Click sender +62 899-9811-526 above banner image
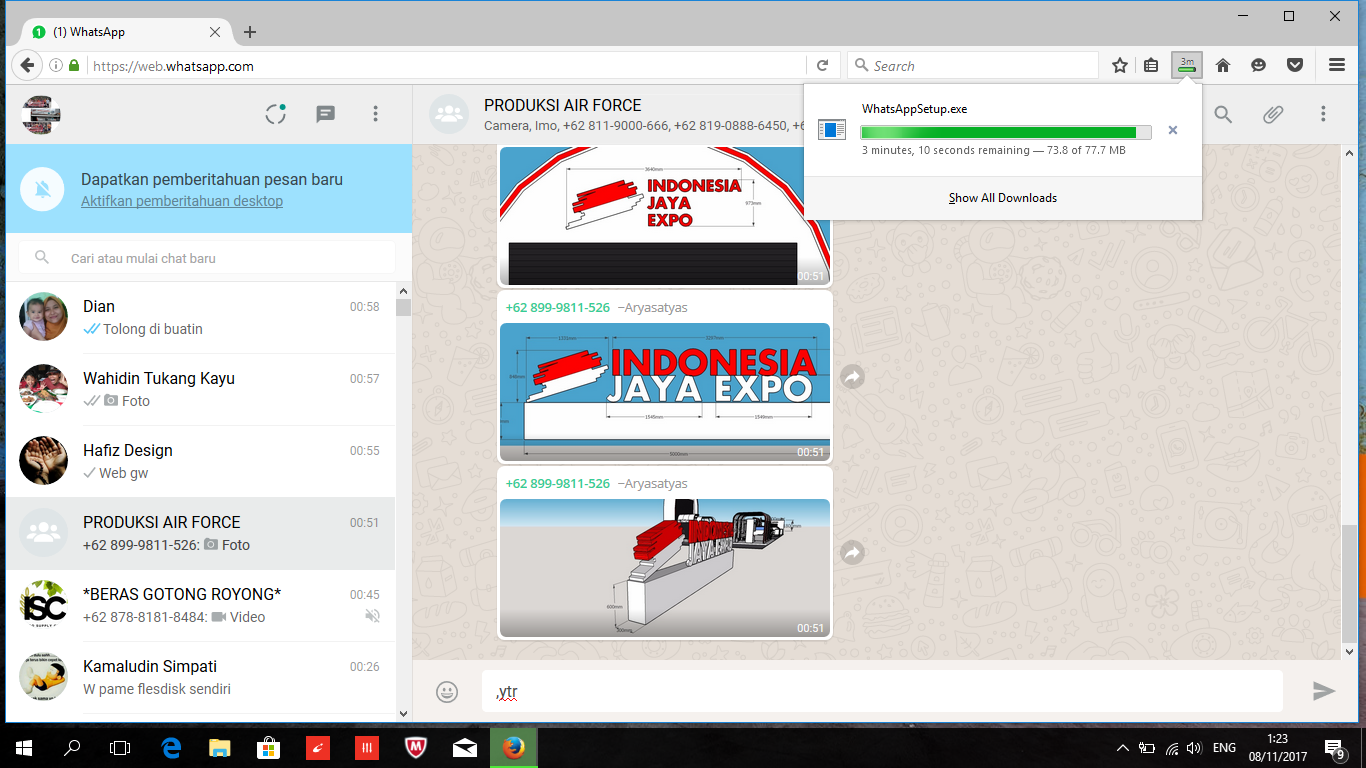Viewport: 1366px width, 768px height. tap(558, 308)
